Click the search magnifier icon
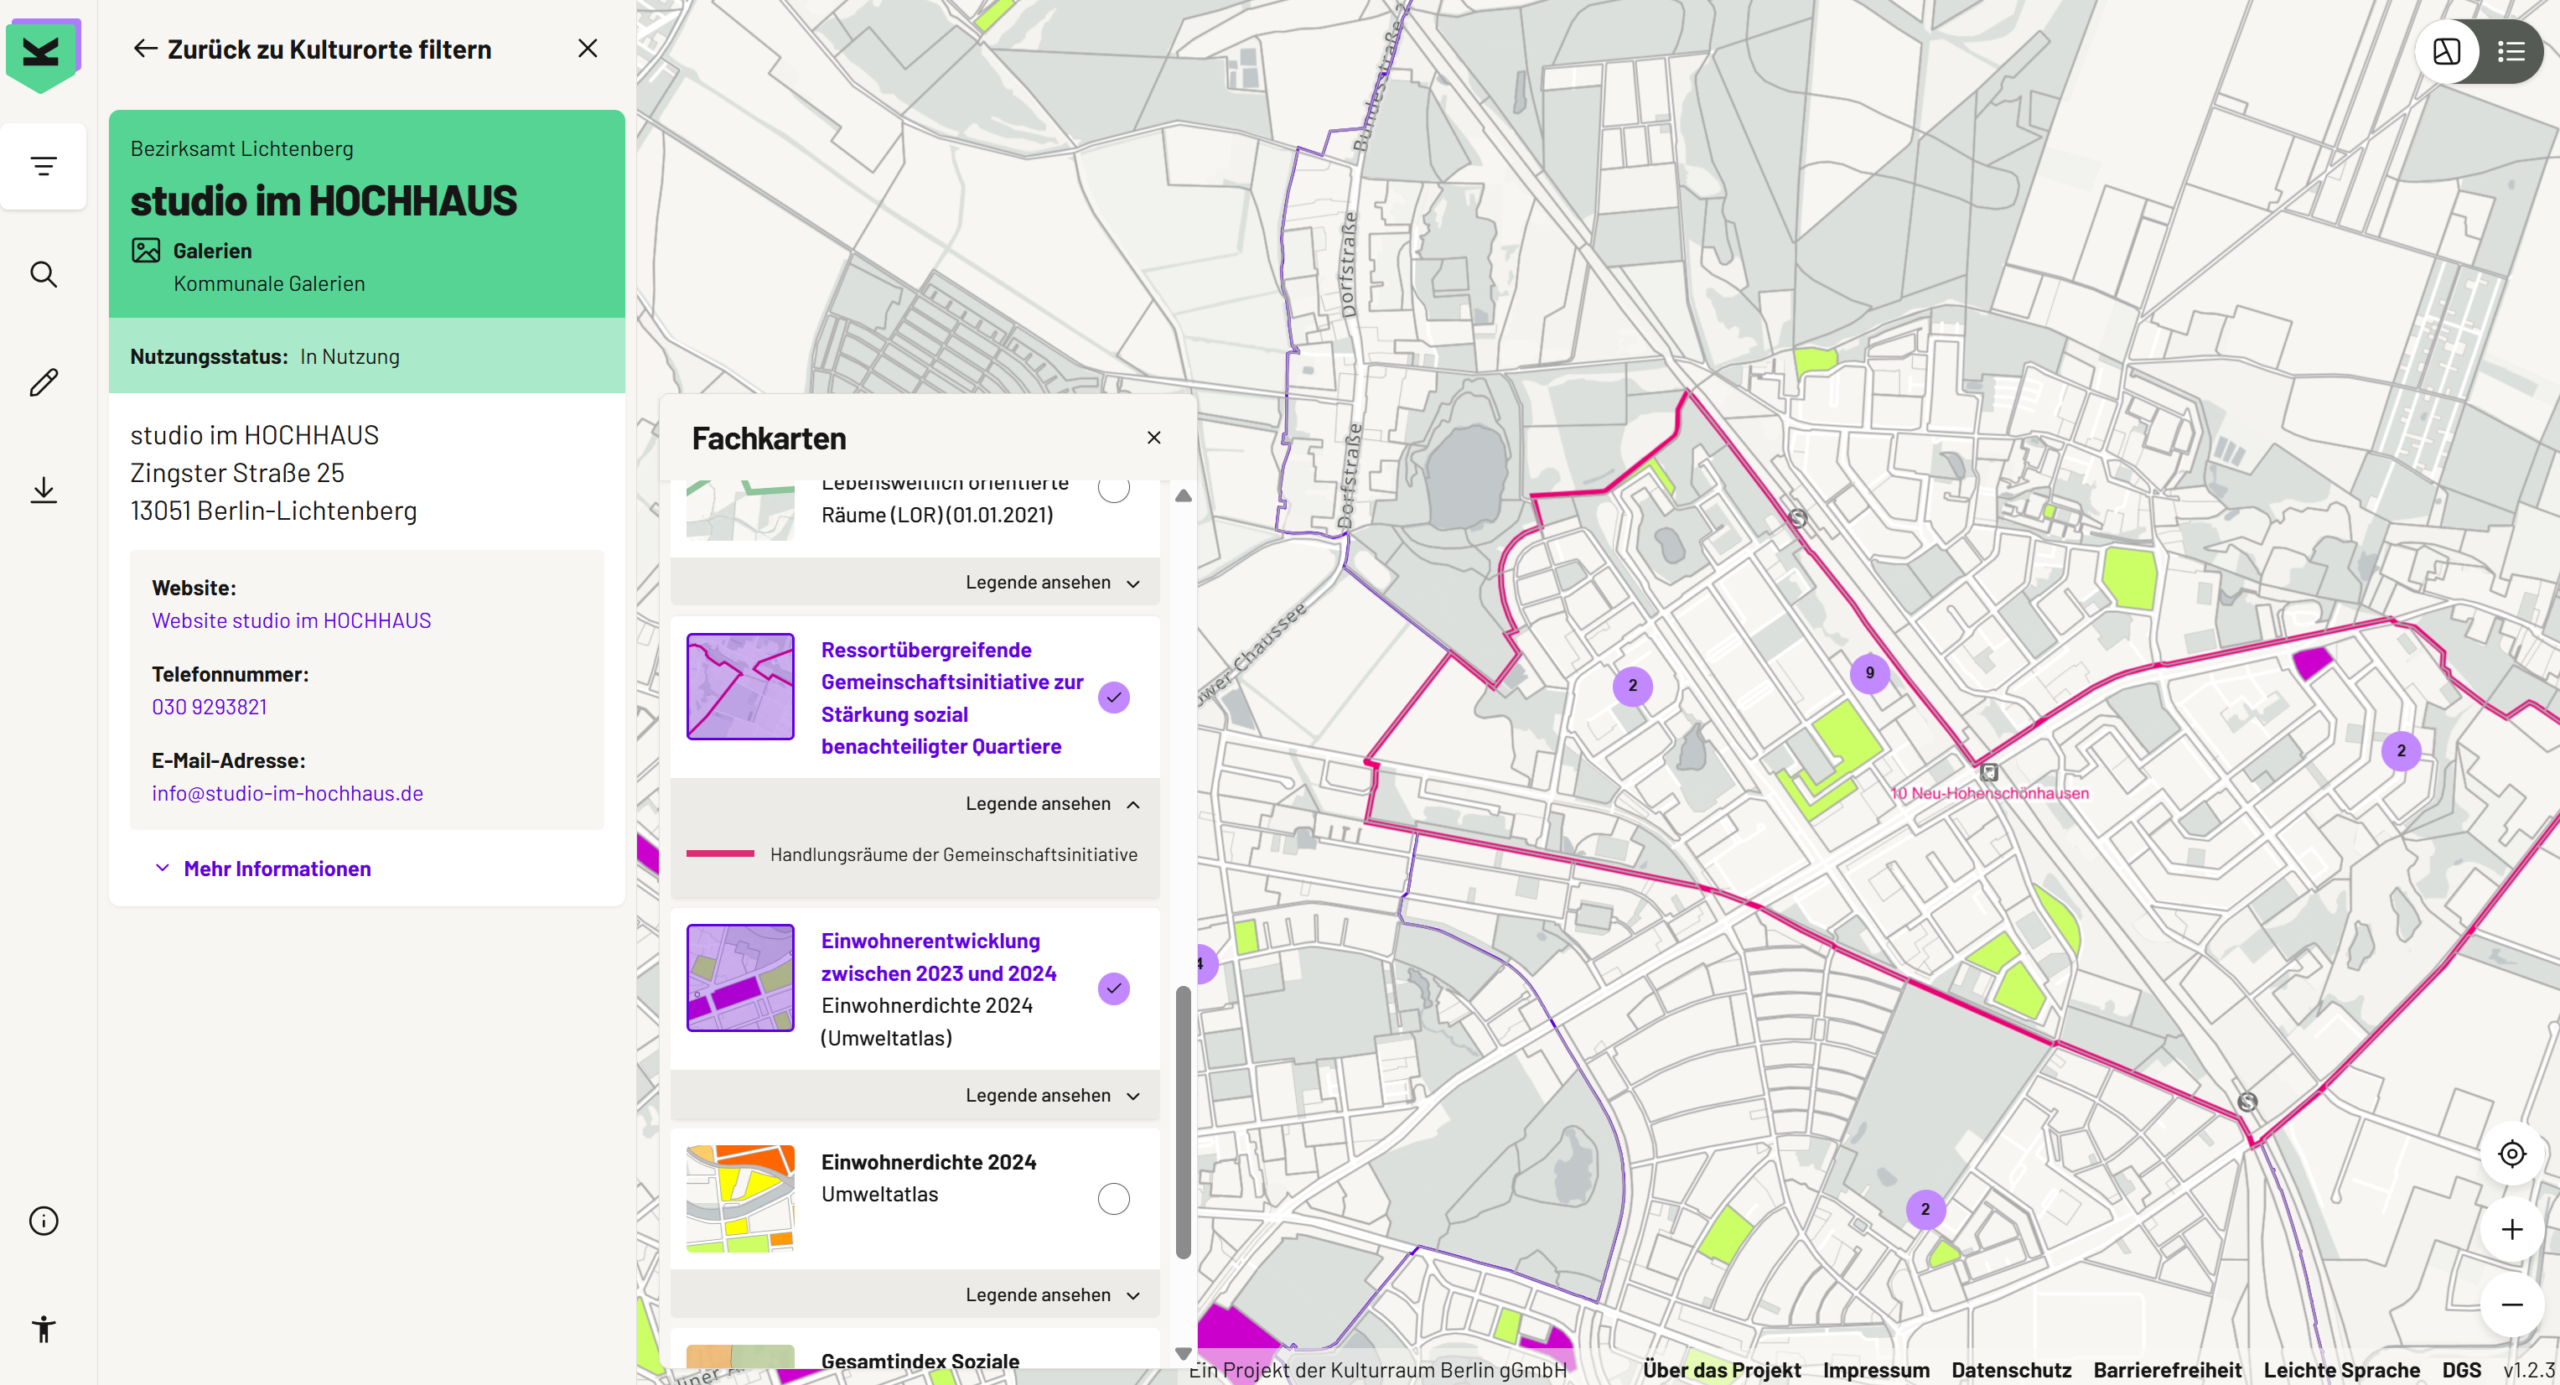Viewport: 2560px width, 1385px height. [43, 274]
